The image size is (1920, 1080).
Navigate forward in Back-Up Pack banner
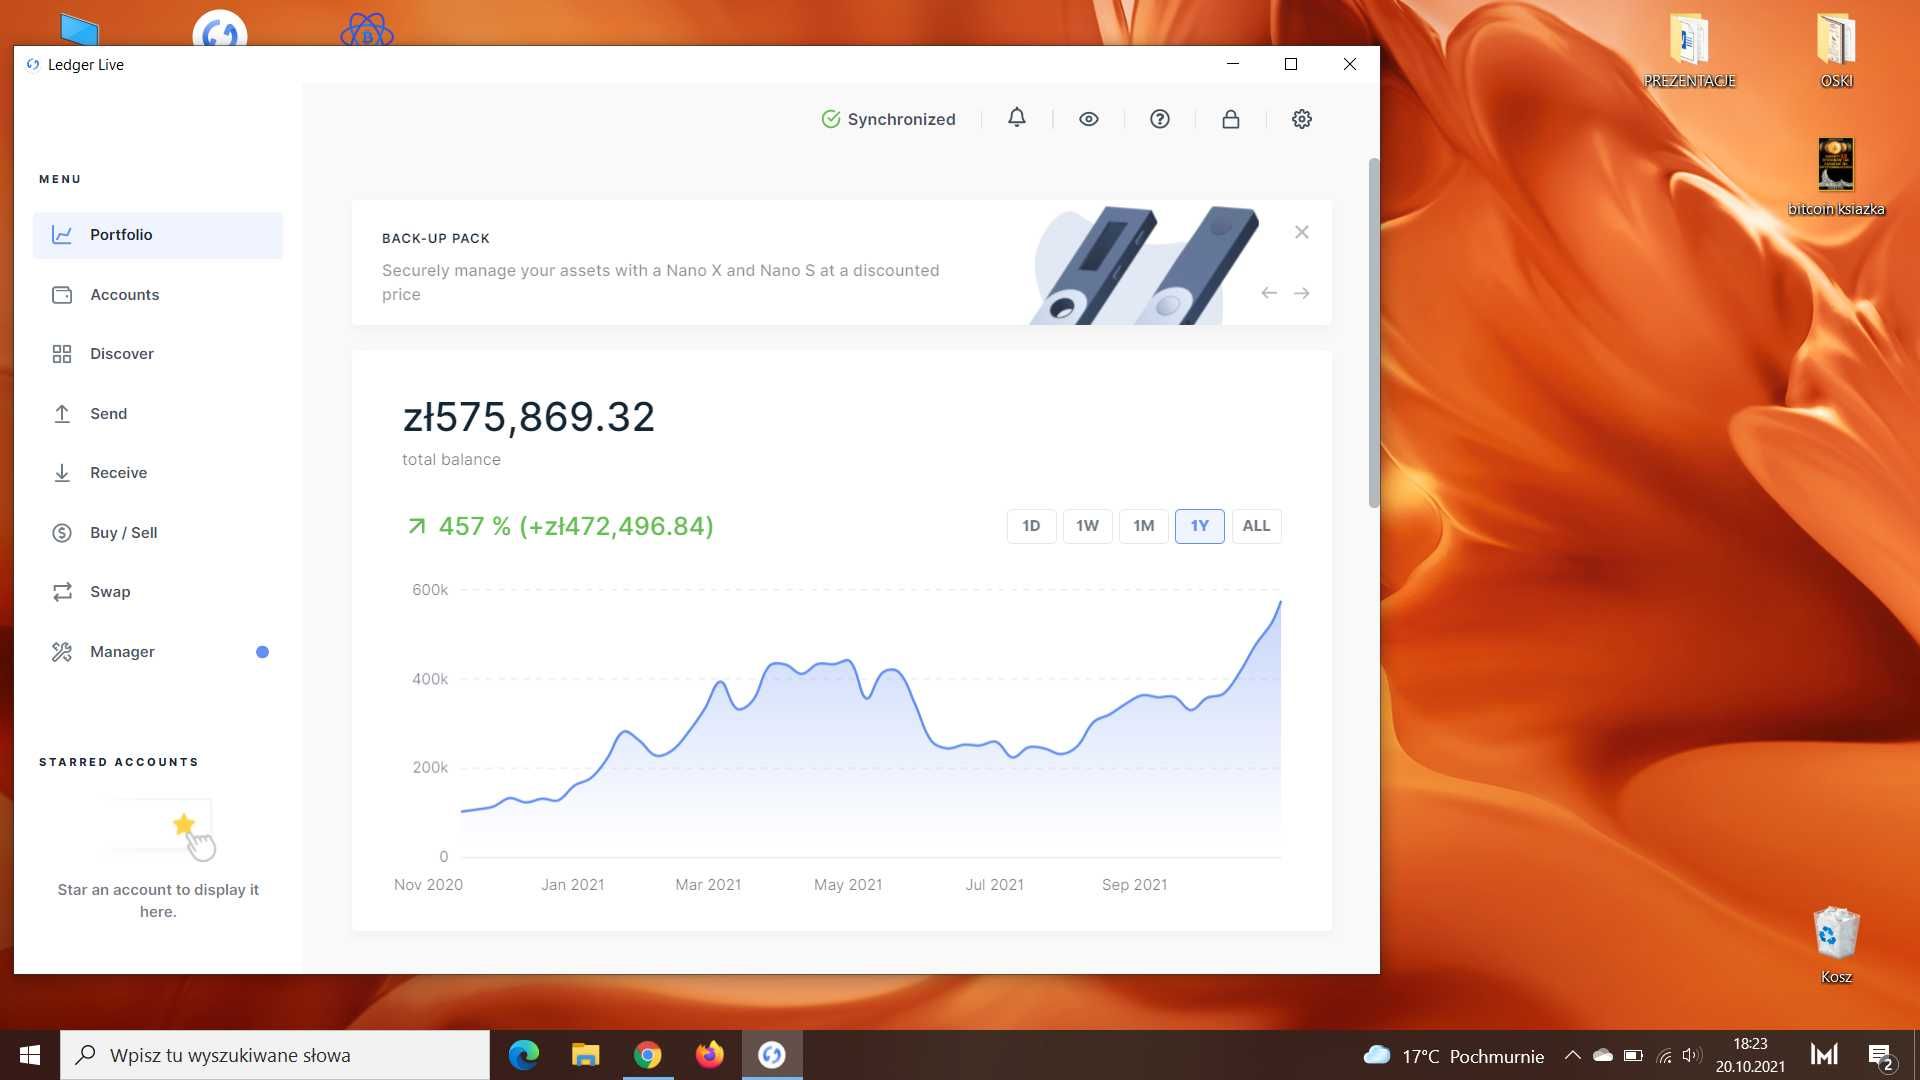(1304, 293)
